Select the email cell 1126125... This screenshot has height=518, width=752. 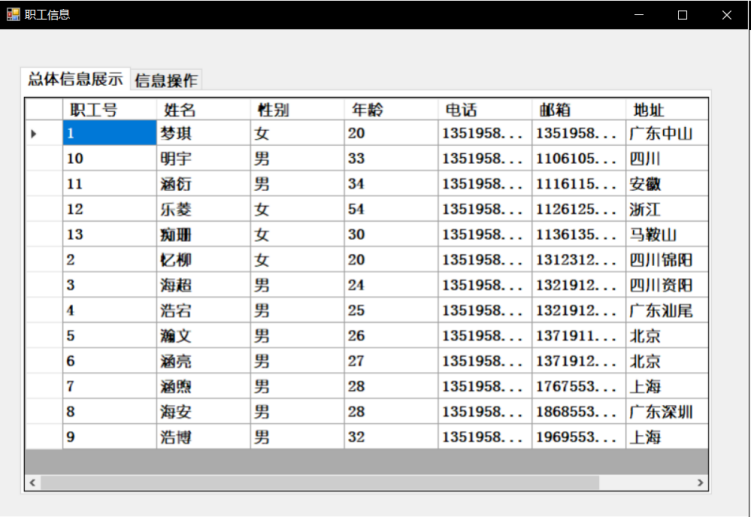[579, 209]
